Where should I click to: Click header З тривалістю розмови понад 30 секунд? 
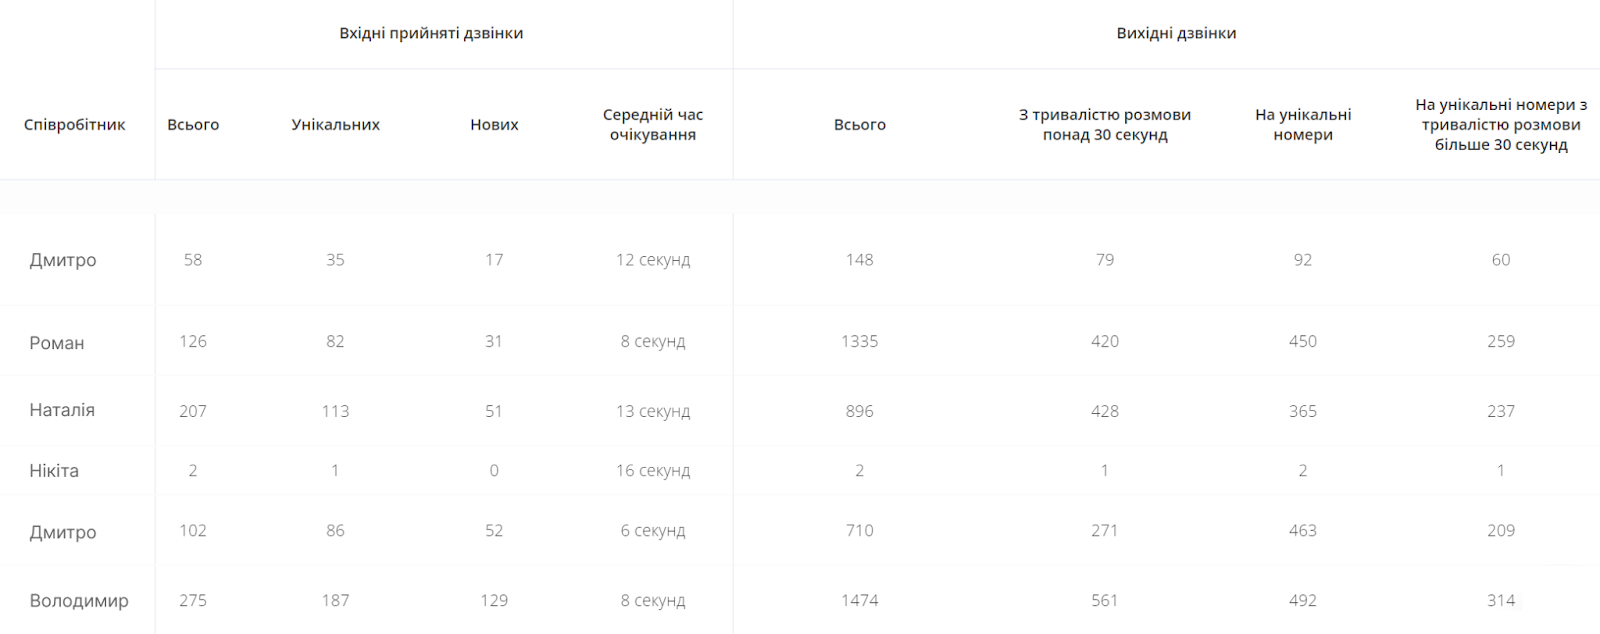(x=1105, y=125)
